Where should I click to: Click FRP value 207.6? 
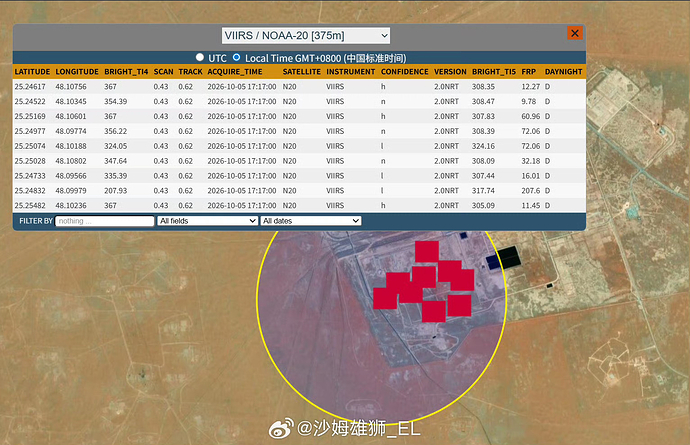point(531,191)
